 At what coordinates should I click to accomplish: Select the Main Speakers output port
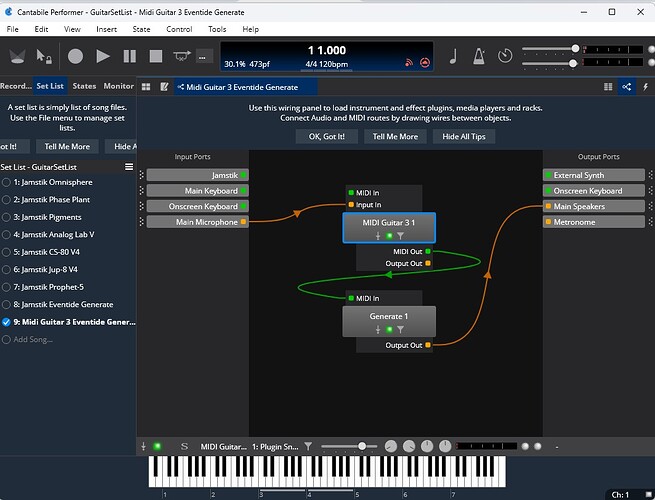594,206
